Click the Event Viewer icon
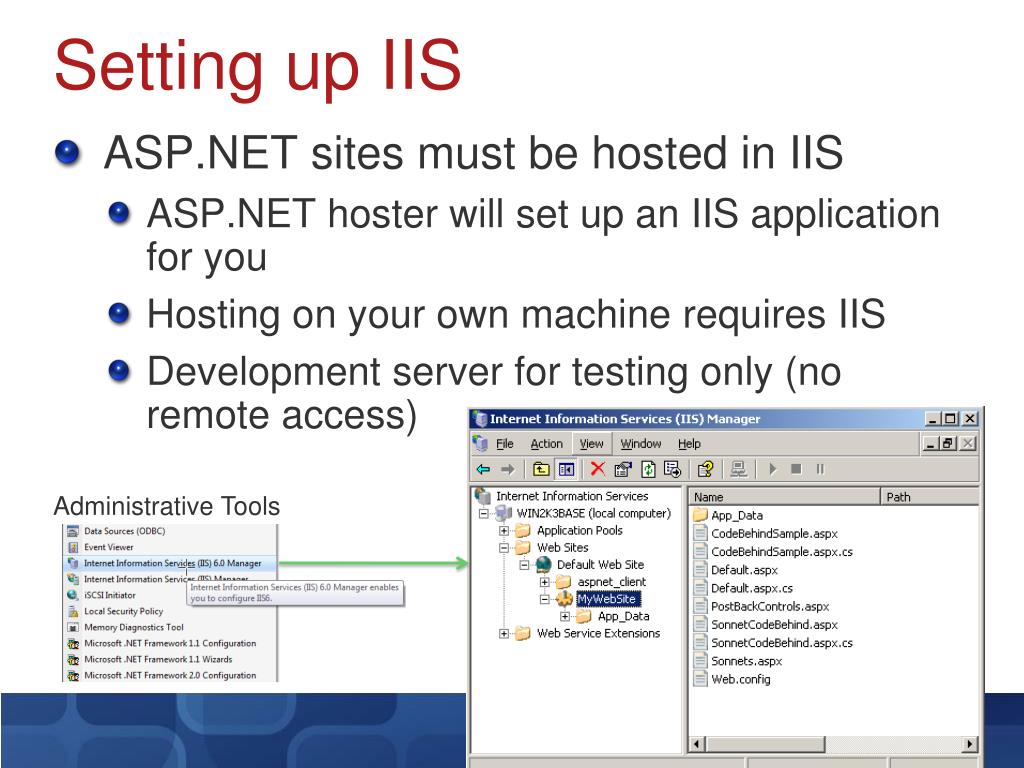The image size is (1024, 768). pos(73,547)
